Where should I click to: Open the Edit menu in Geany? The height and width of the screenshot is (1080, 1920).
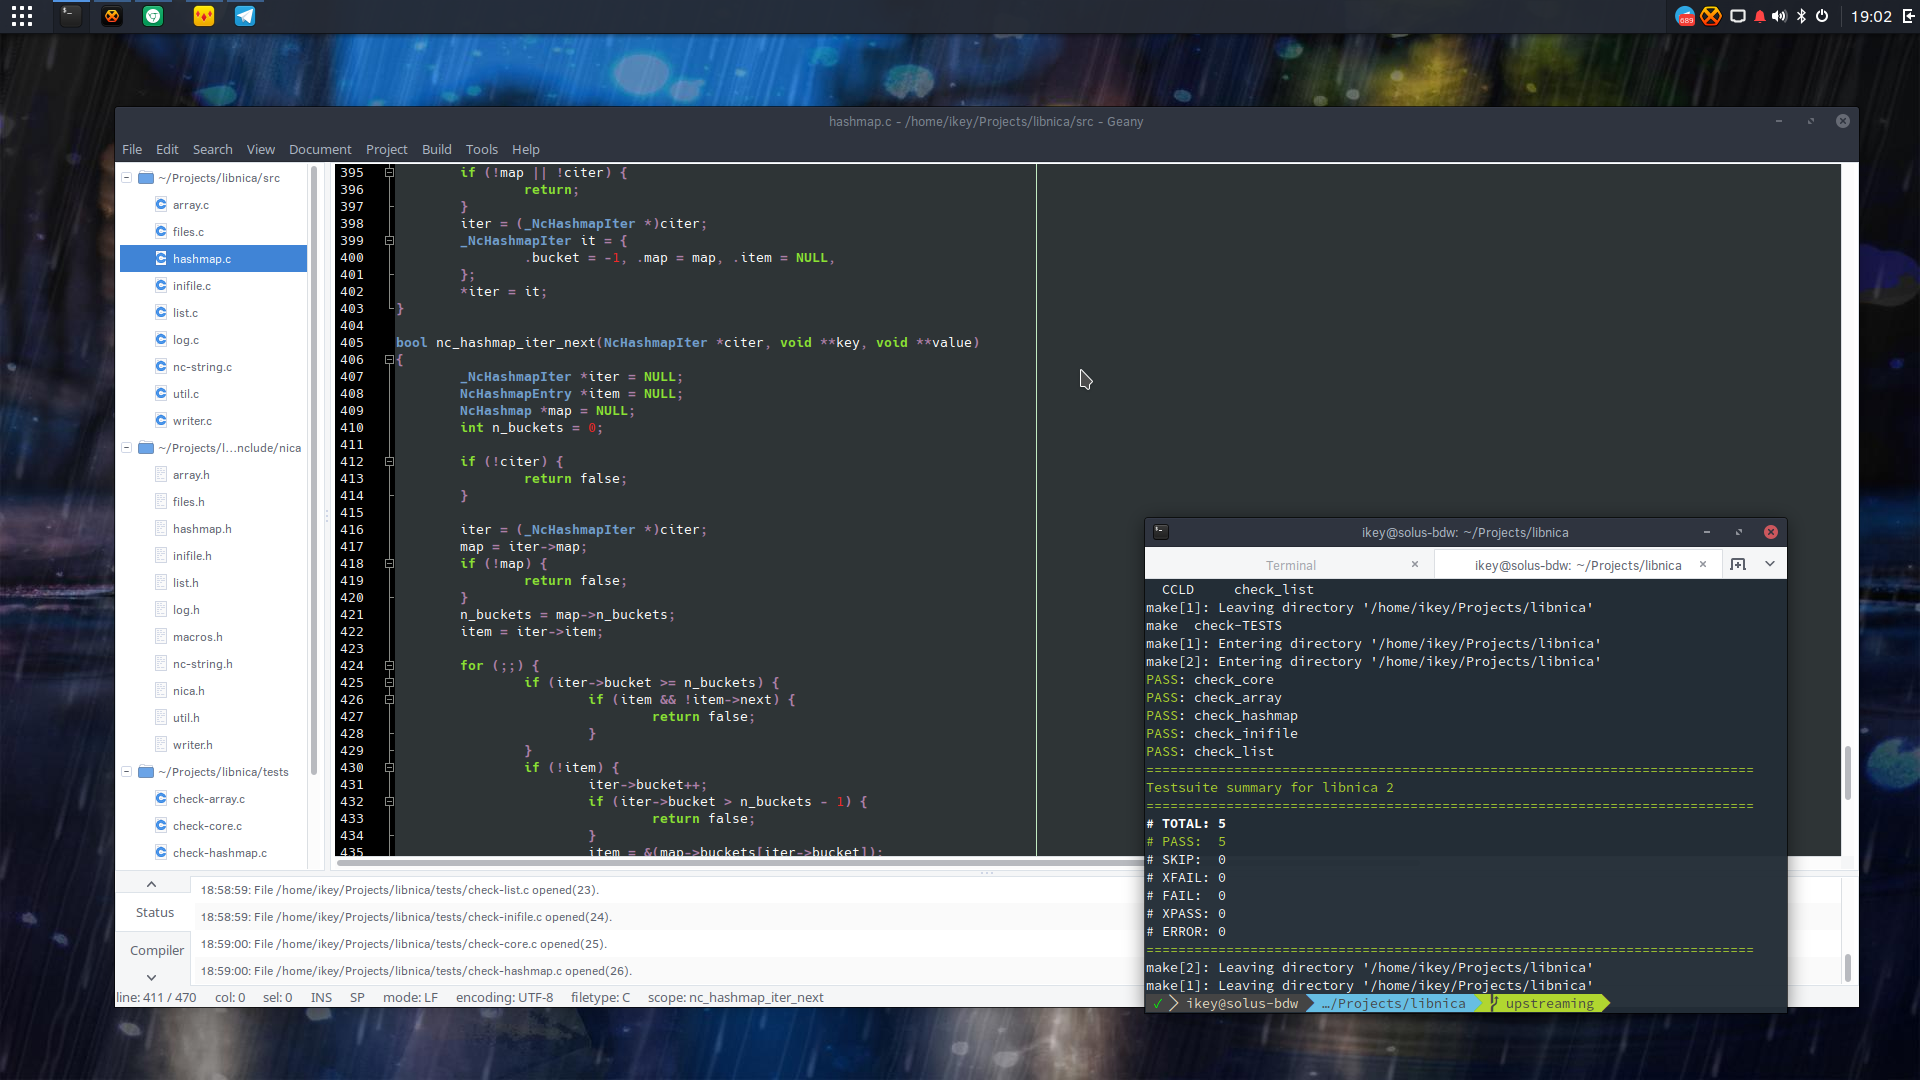(167, 149)
